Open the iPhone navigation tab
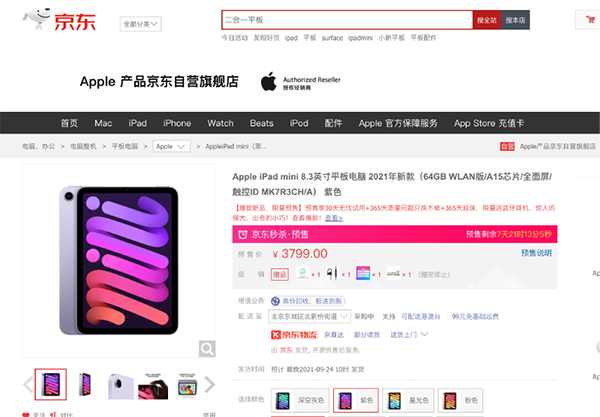 tap(177, 123)
